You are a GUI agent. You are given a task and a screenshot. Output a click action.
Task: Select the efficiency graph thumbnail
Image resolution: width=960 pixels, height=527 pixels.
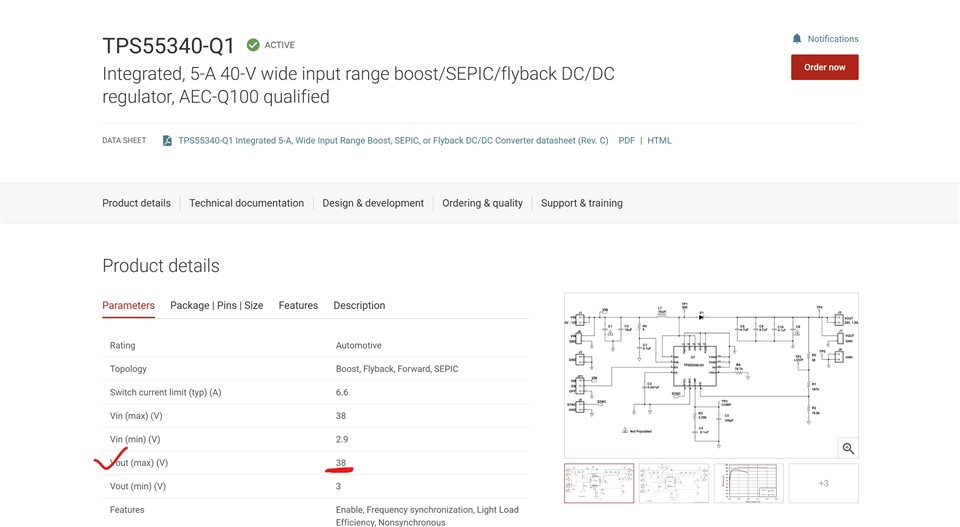(749, 484)
